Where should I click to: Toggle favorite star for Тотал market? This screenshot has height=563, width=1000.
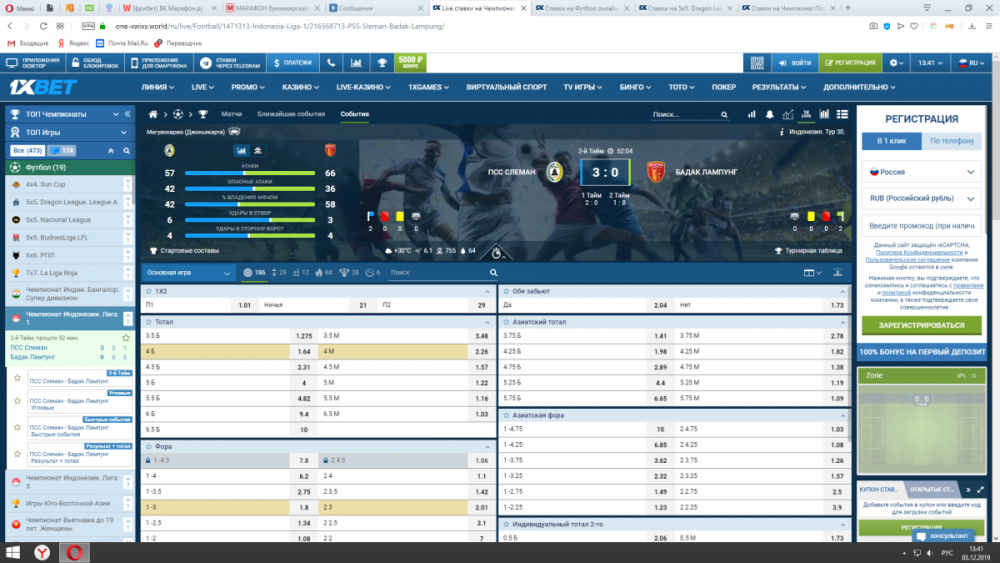(148, 323)
